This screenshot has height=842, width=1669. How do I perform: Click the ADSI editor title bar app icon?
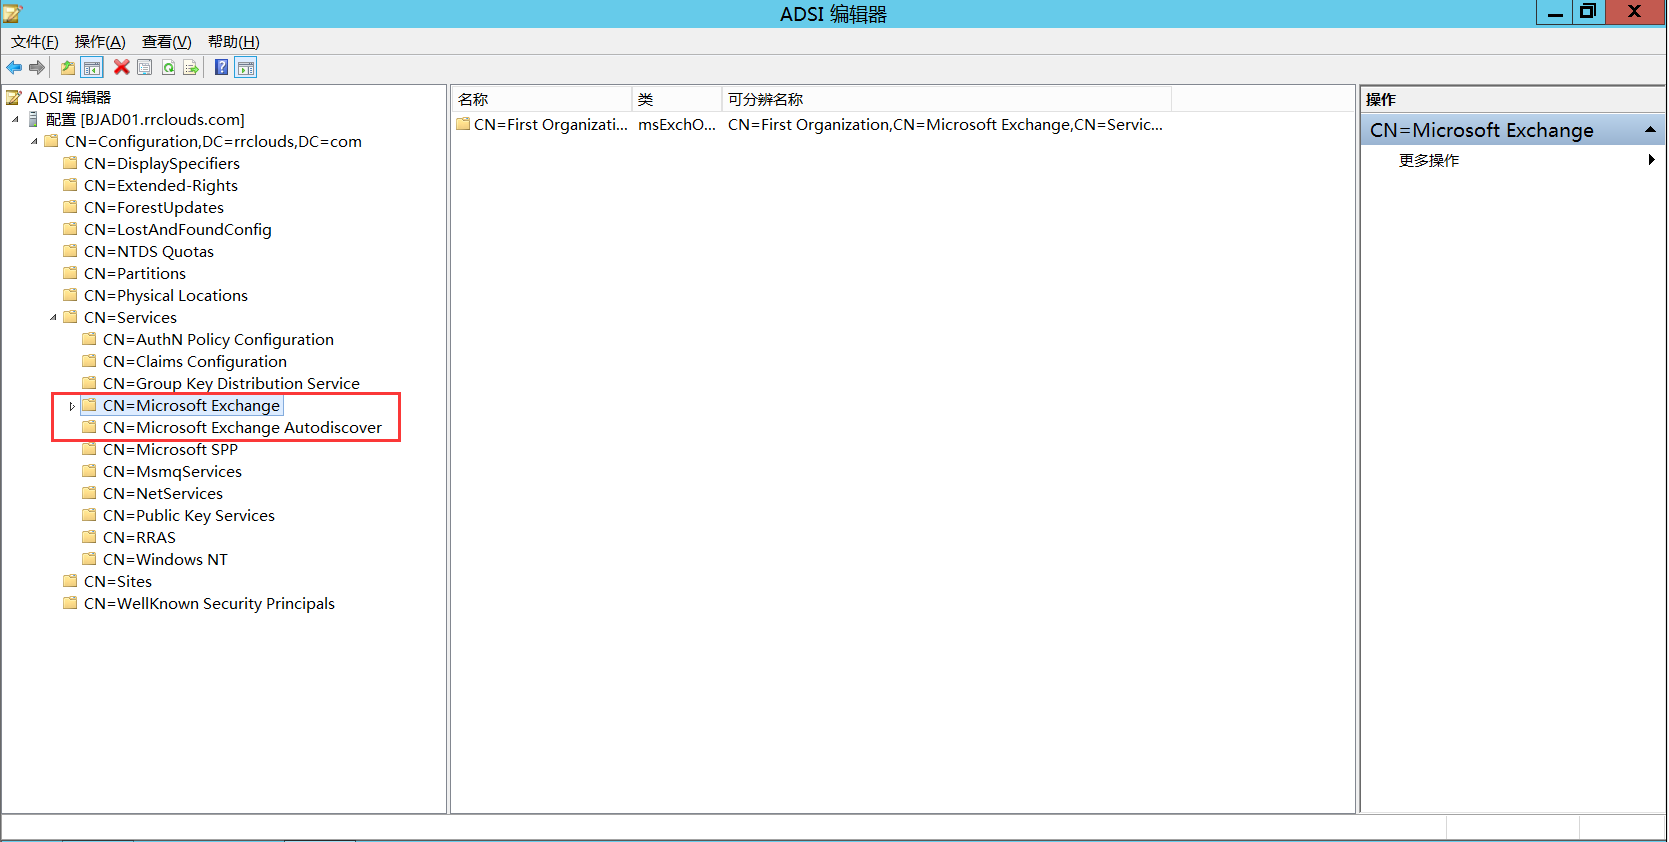click(13, 13)
